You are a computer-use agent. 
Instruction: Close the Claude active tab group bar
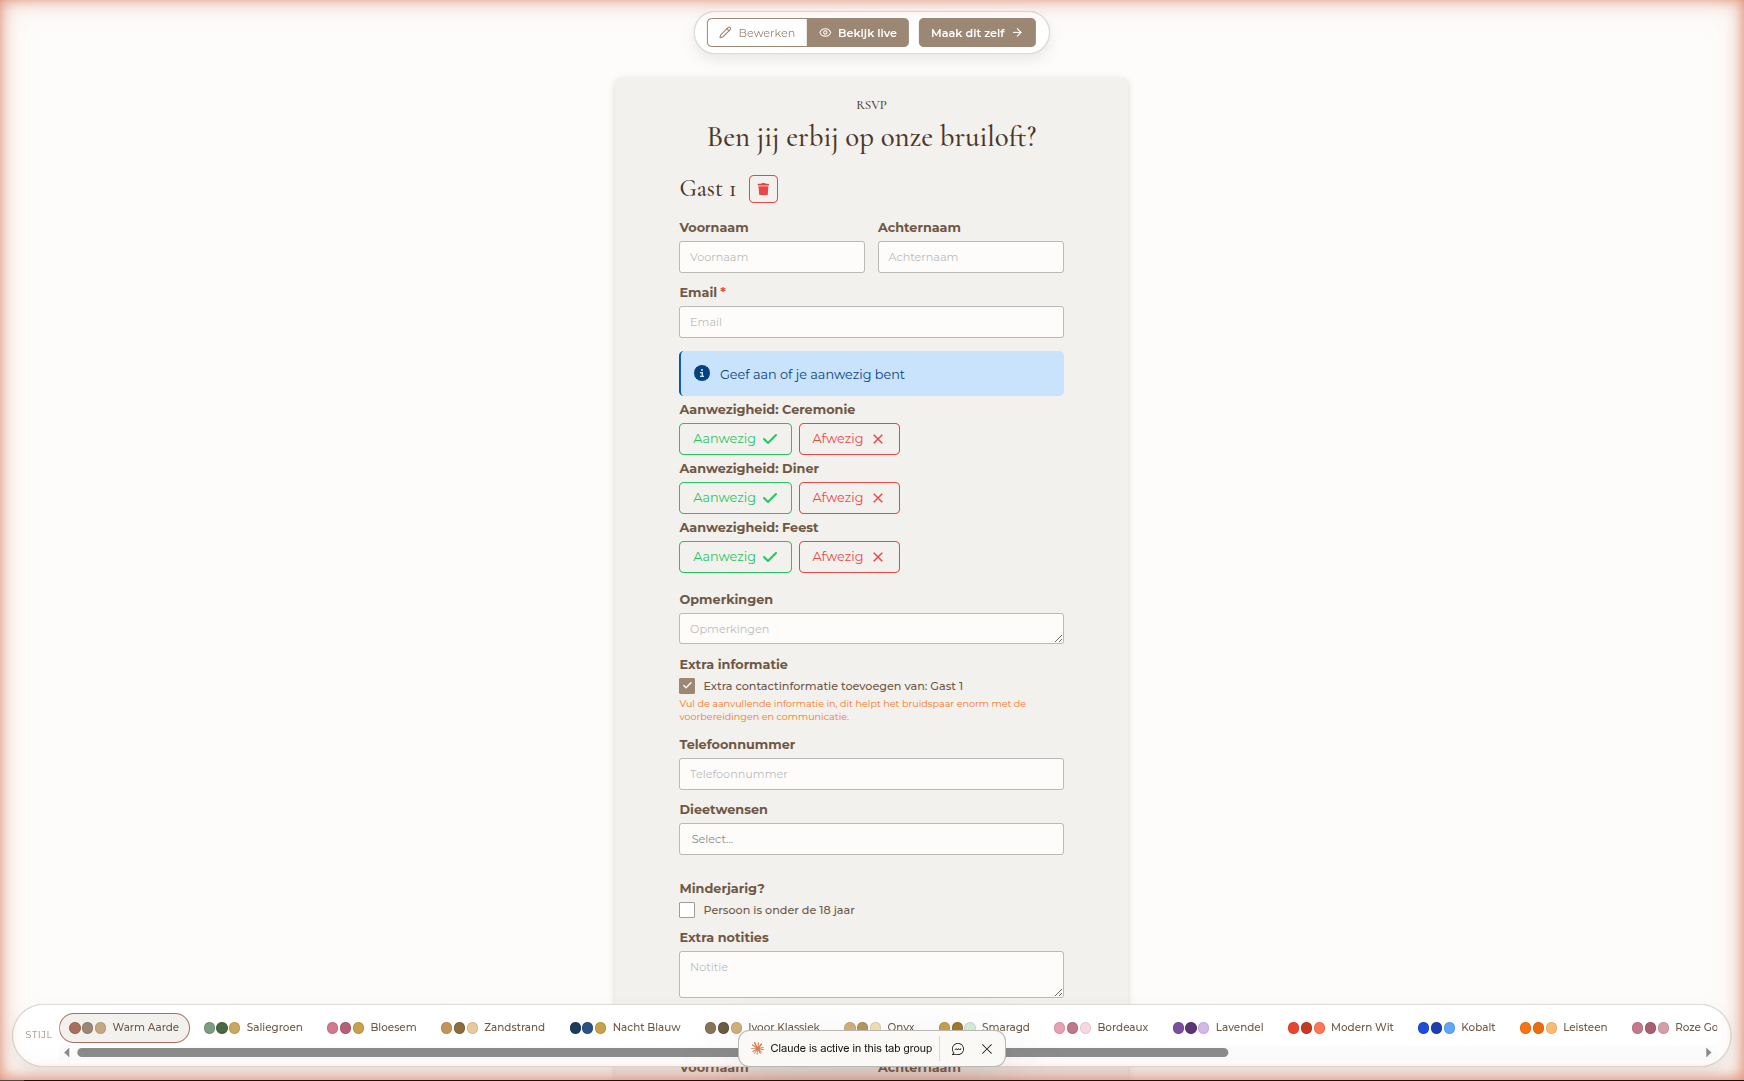tap(987, 1049)
